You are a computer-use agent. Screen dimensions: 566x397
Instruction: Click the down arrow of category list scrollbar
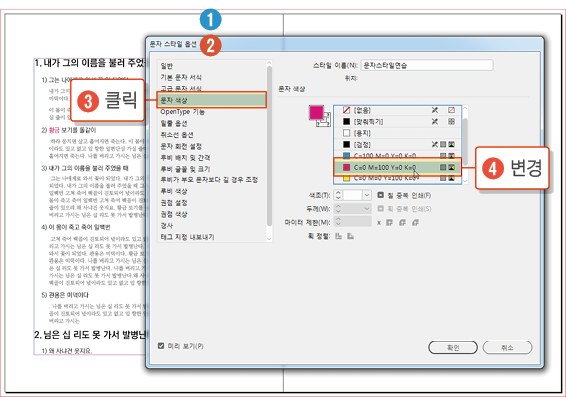coord(269,239)
